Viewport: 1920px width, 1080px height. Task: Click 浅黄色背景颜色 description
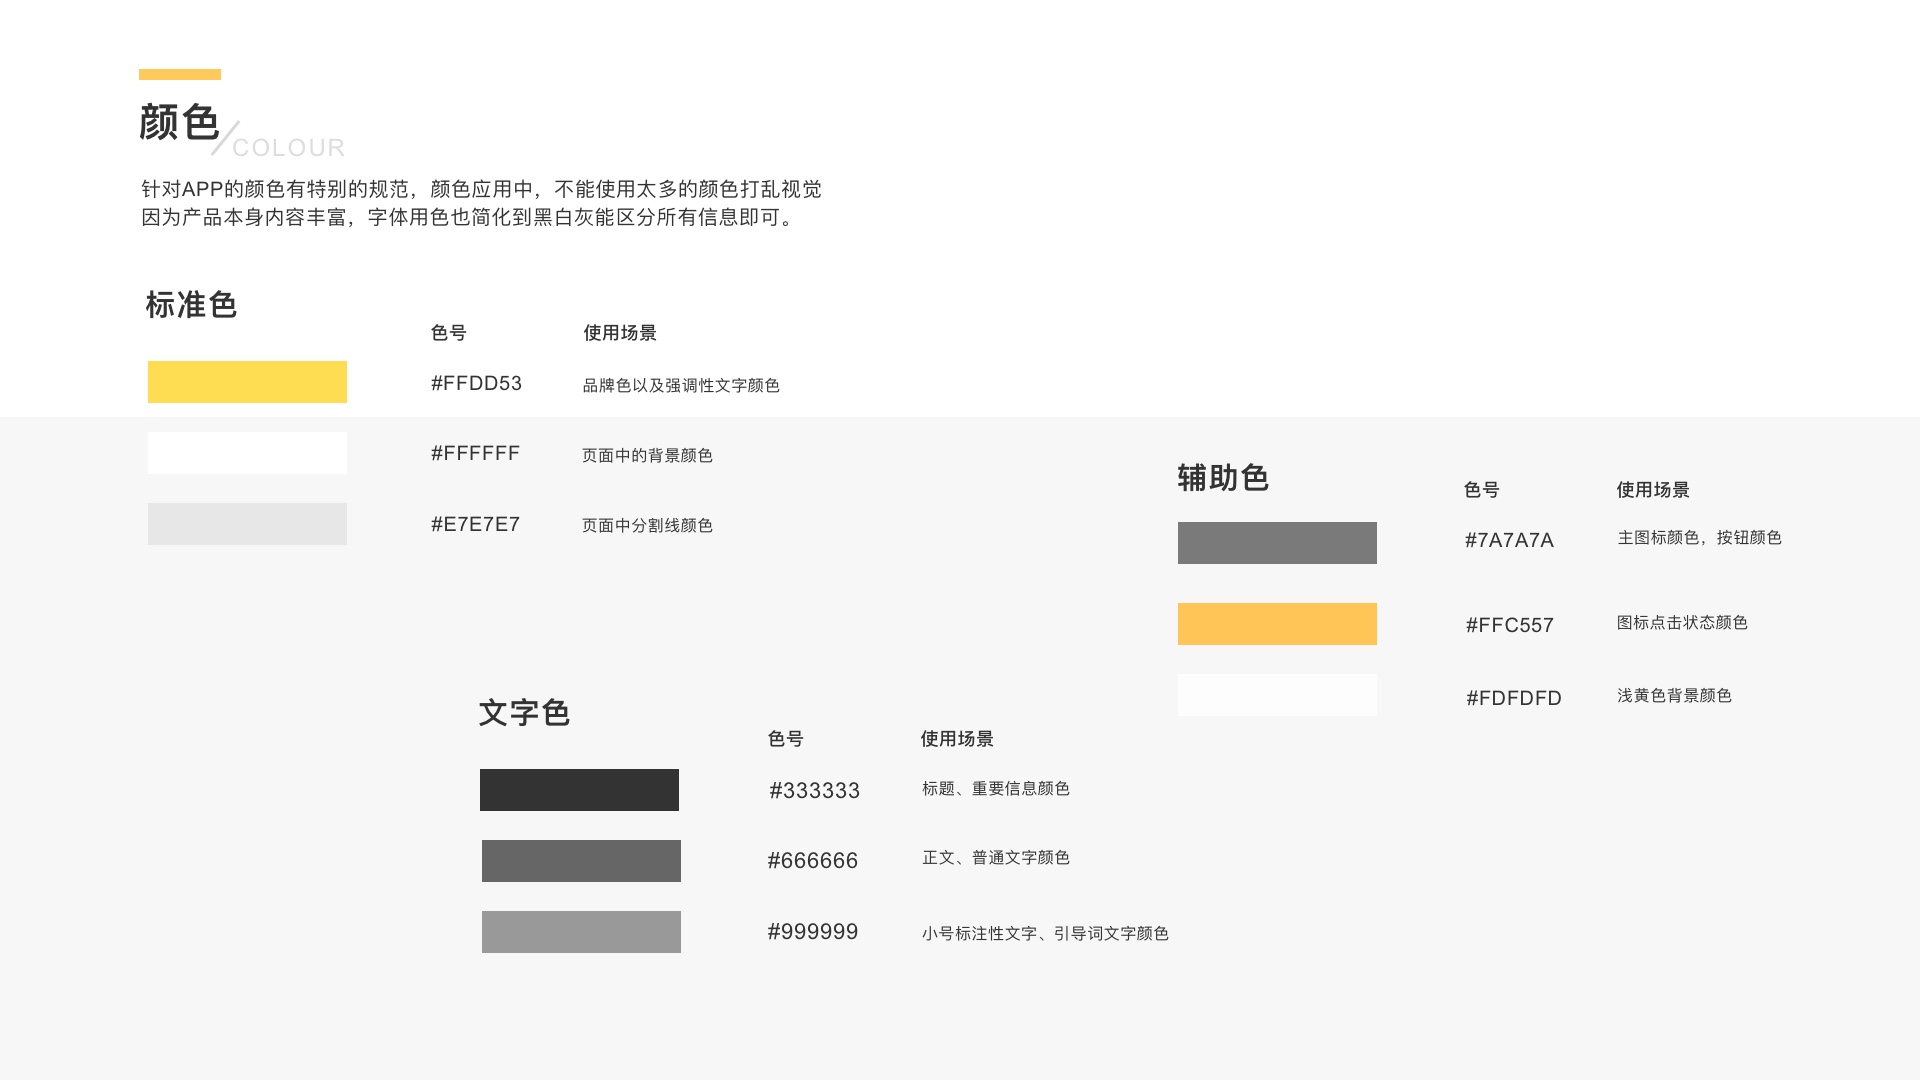pyautogui.click(x=1674, y=696)
